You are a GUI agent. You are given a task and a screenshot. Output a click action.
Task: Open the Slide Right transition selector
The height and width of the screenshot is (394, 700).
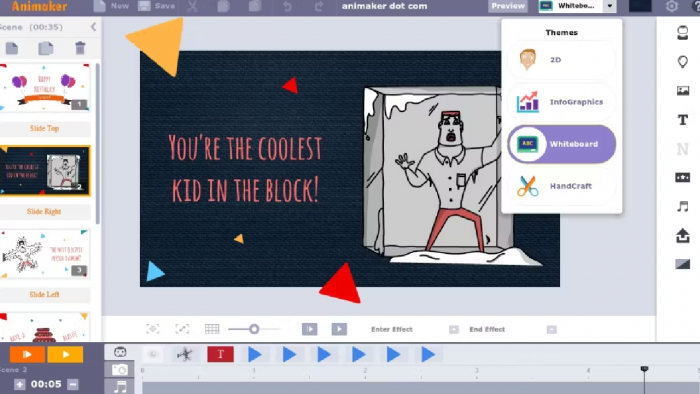44,212
